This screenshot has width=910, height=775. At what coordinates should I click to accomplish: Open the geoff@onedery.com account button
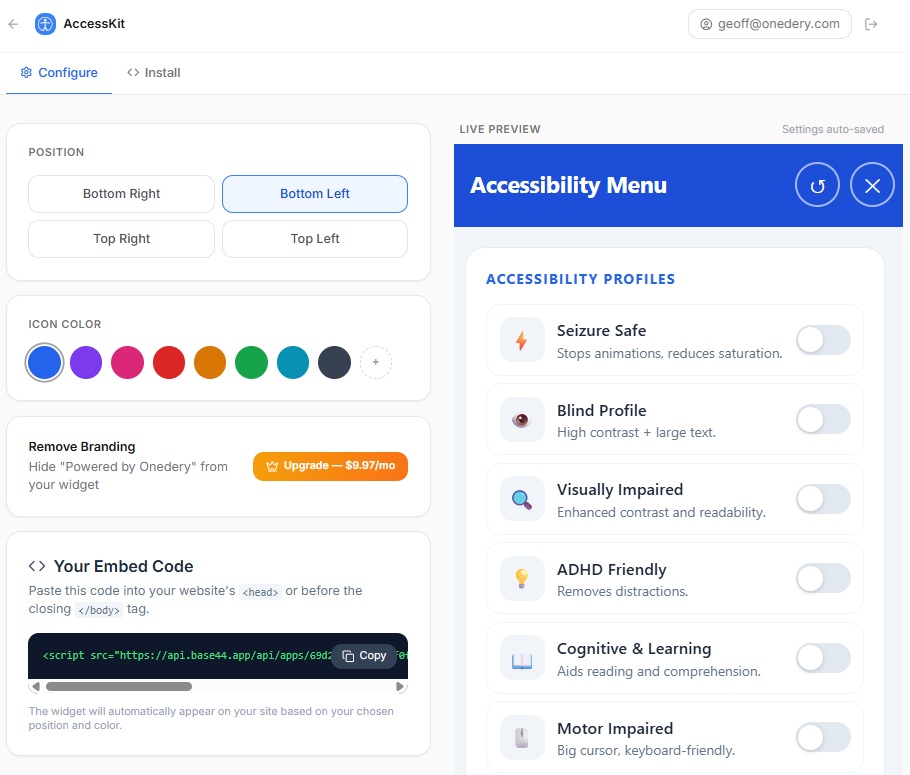click(x=770, y=24)
